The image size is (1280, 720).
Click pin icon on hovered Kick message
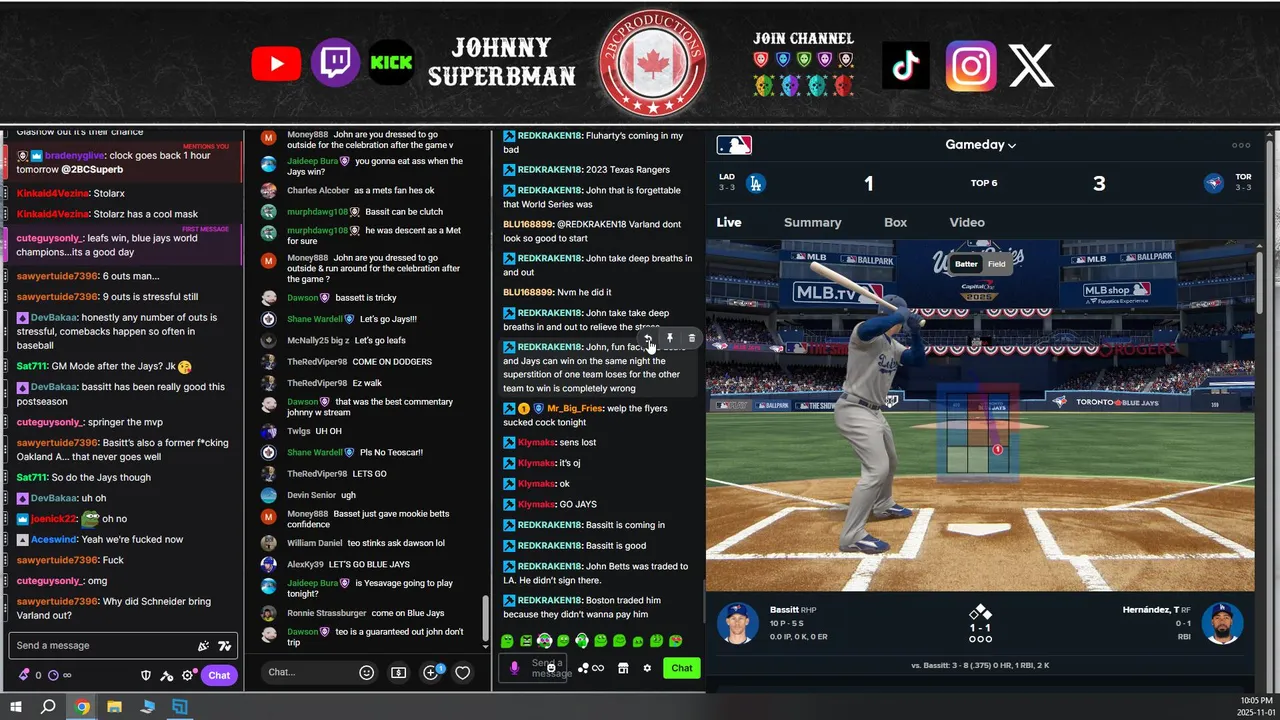pos(670,339)
